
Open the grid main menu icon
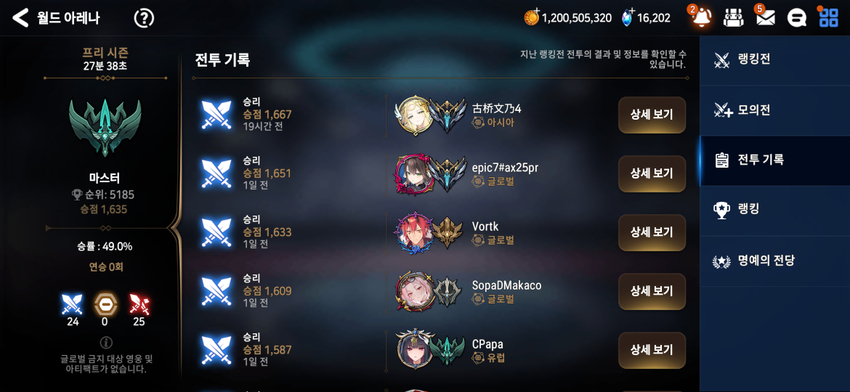tap(828, 18)
